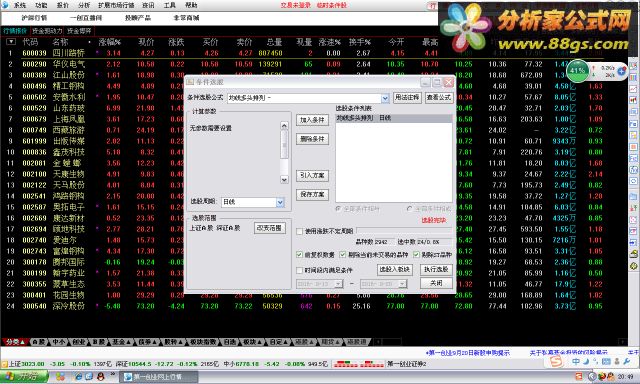The height and width of the screenshot is (384, 640).
Task: Select the 全部条件相与 radio button
Action: (x=338, y=209)
